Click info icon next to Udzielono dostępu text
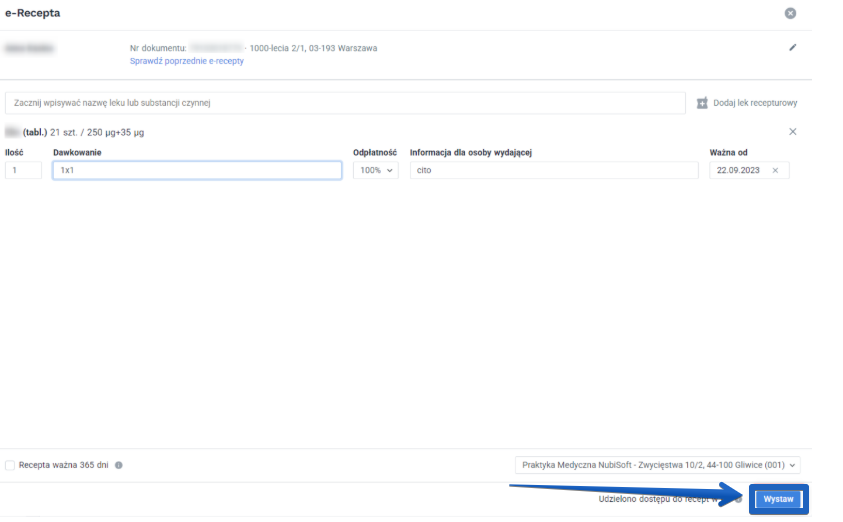 click(x=738, y=498)
